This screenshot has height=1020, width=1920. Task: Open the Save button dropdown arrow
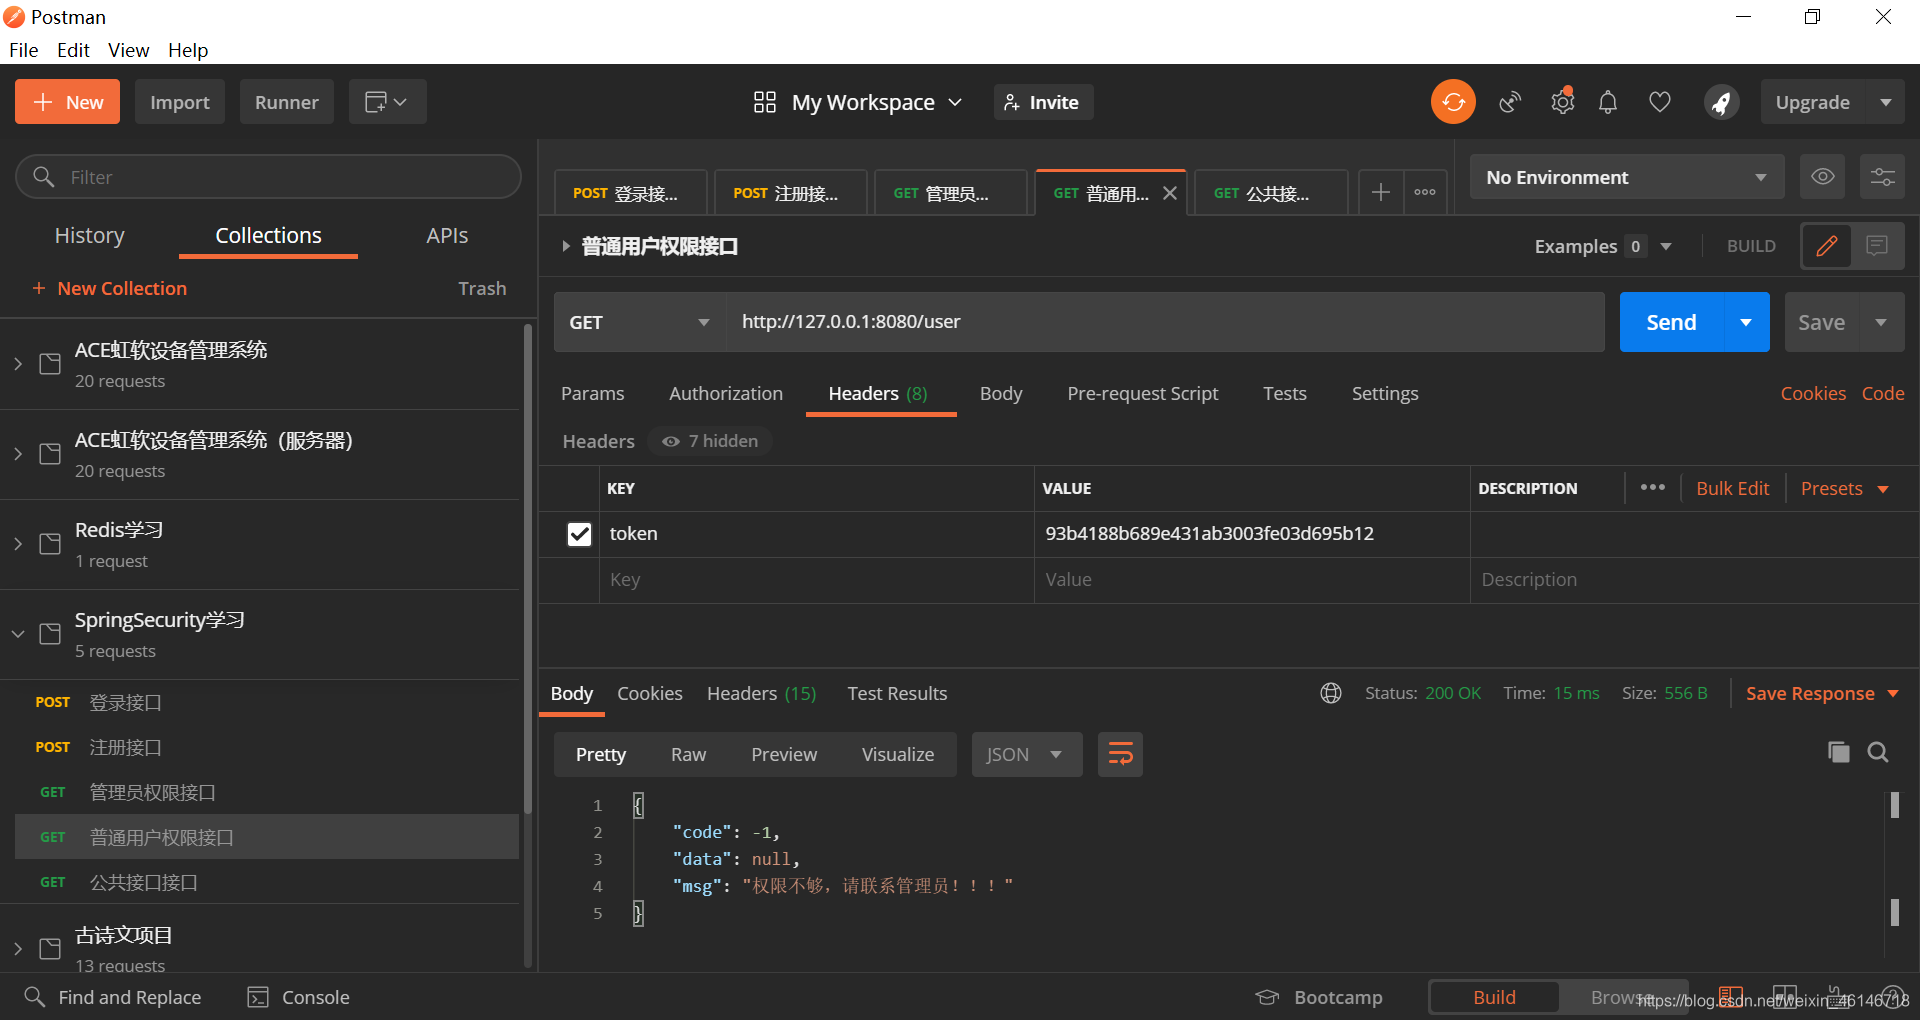[x=1881, y=322]
